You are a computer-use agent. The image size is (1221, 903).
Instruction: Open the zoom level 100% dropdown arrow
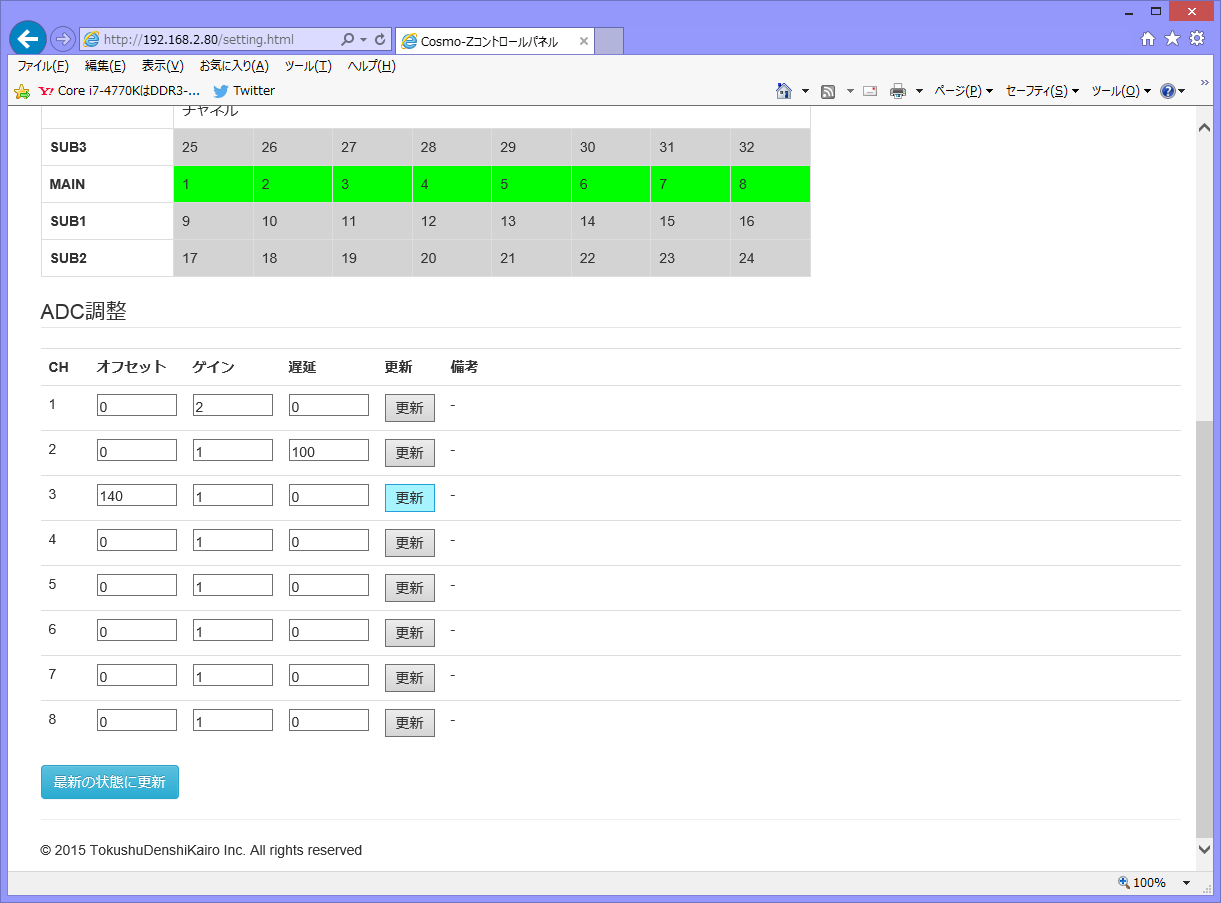[1186, 883]
